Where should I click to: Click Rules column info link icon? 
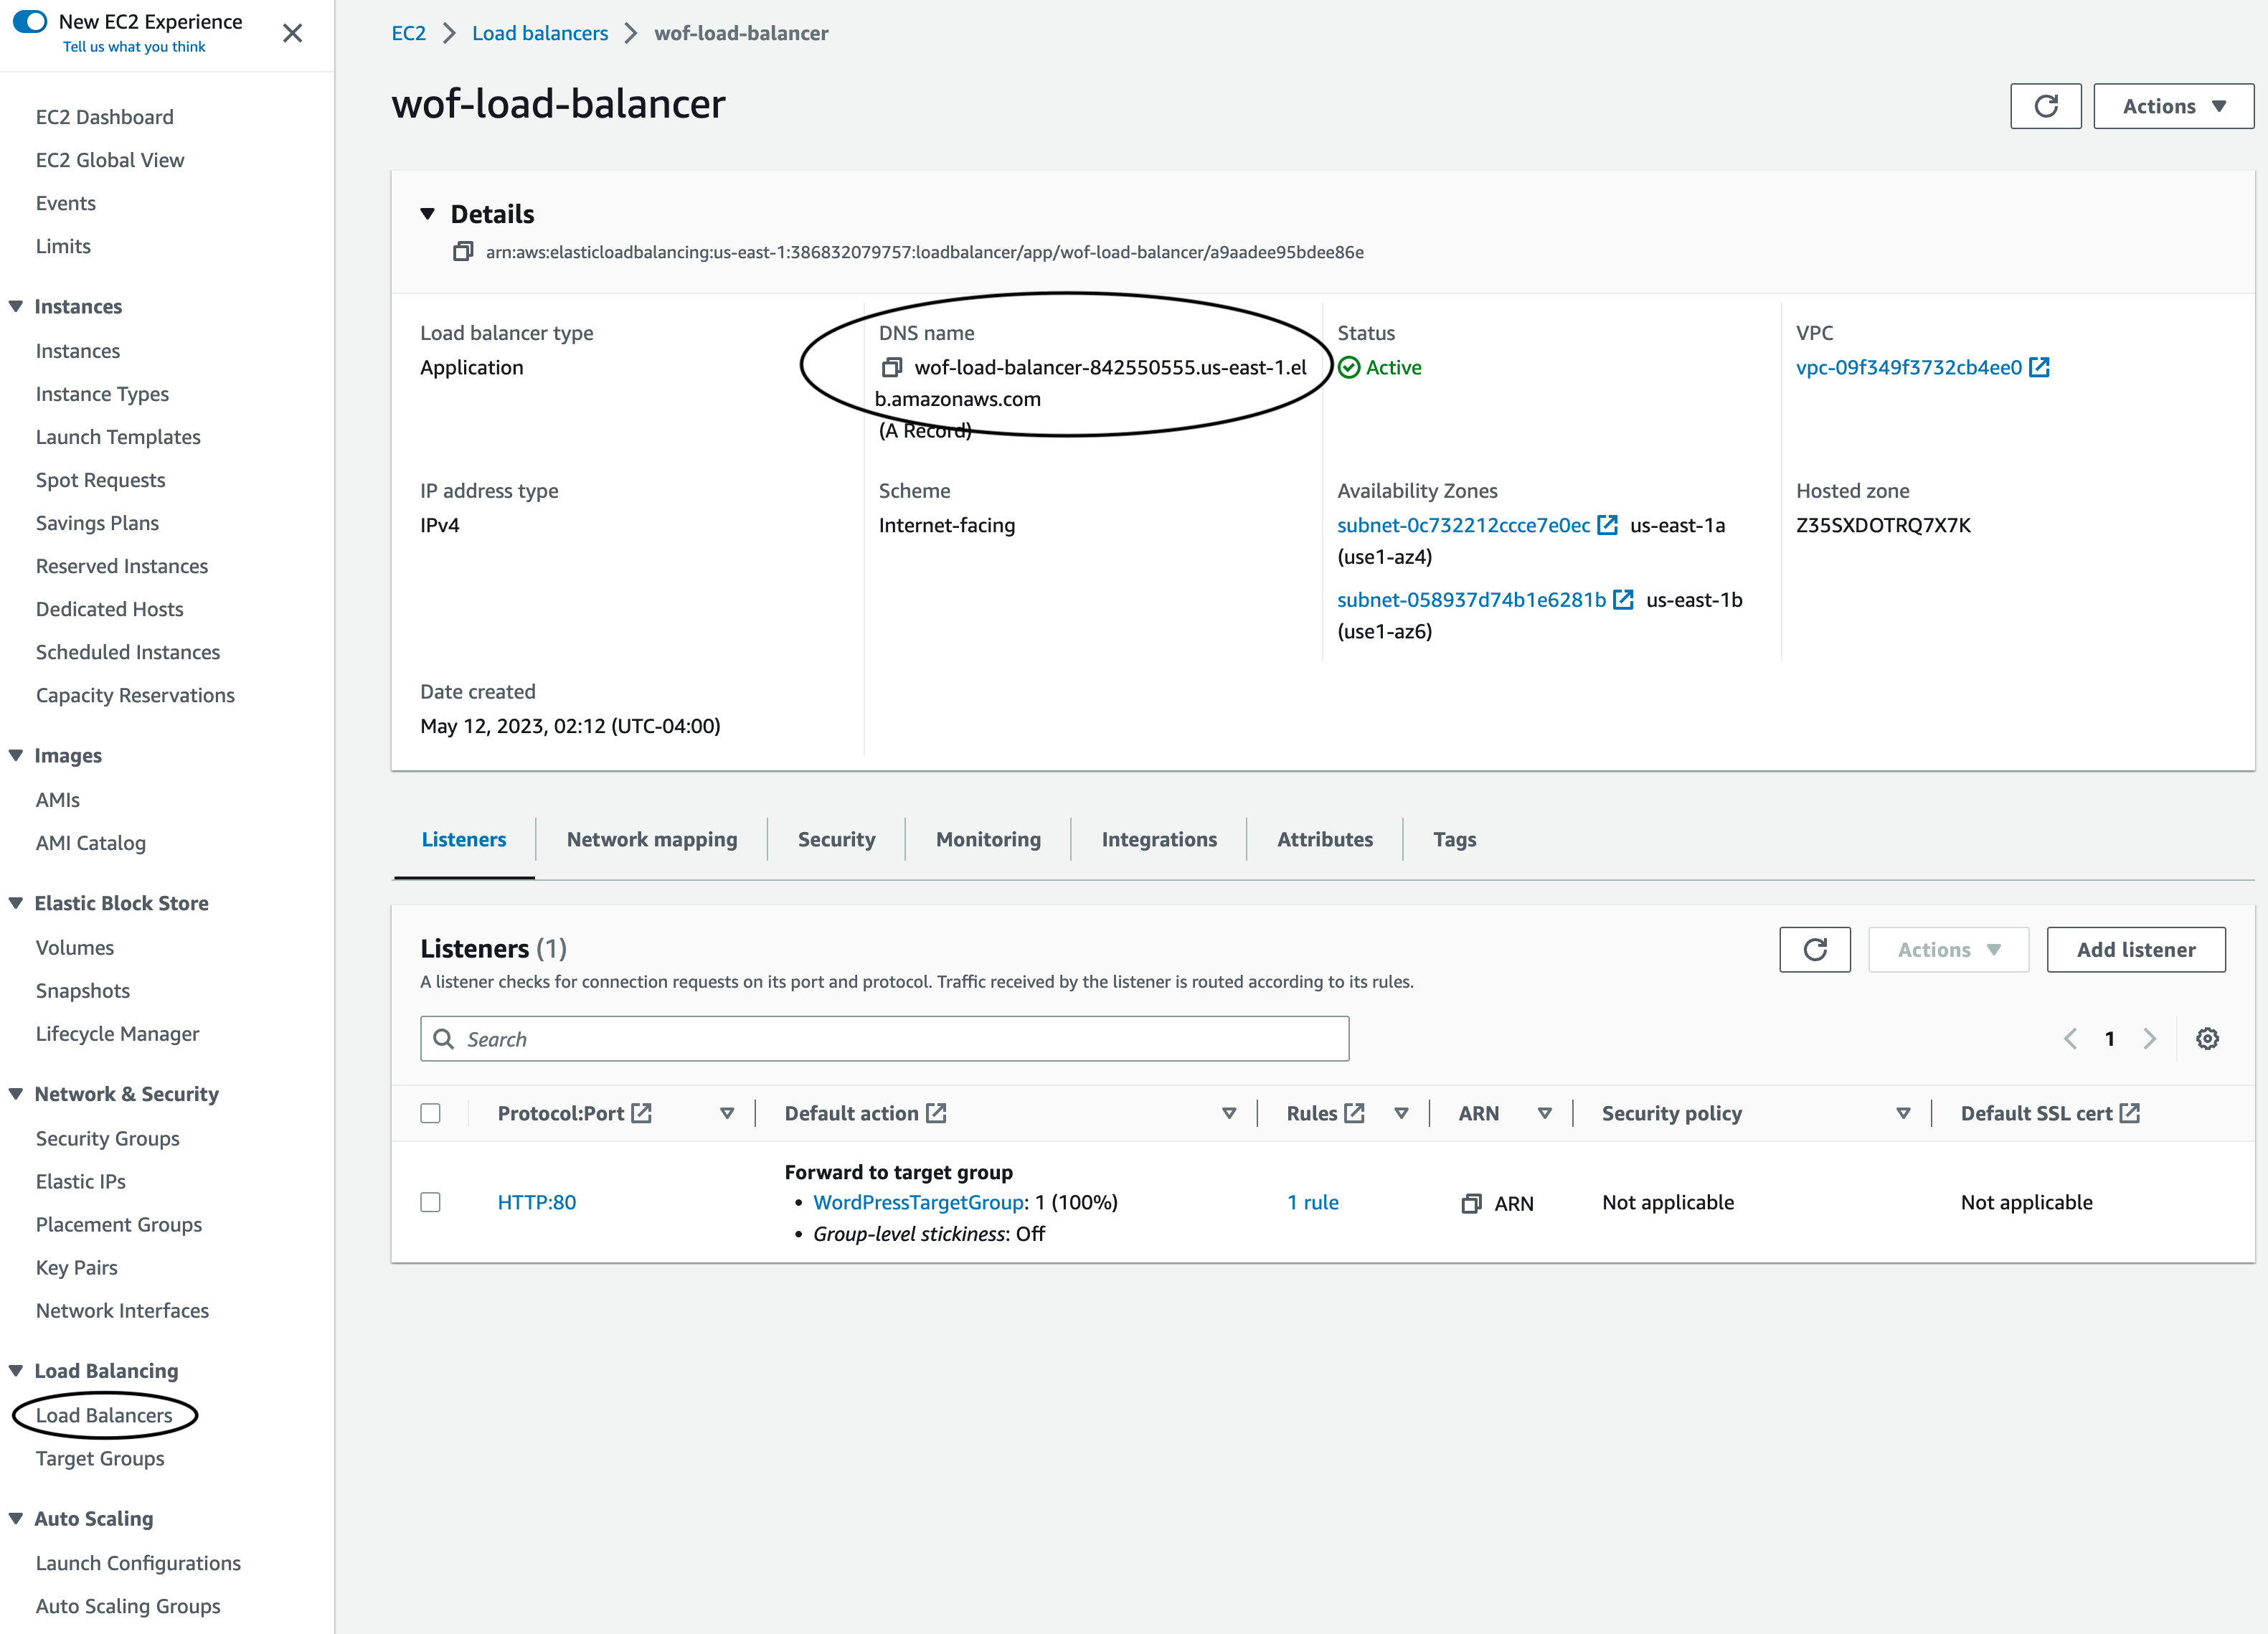[1354, 1113]
